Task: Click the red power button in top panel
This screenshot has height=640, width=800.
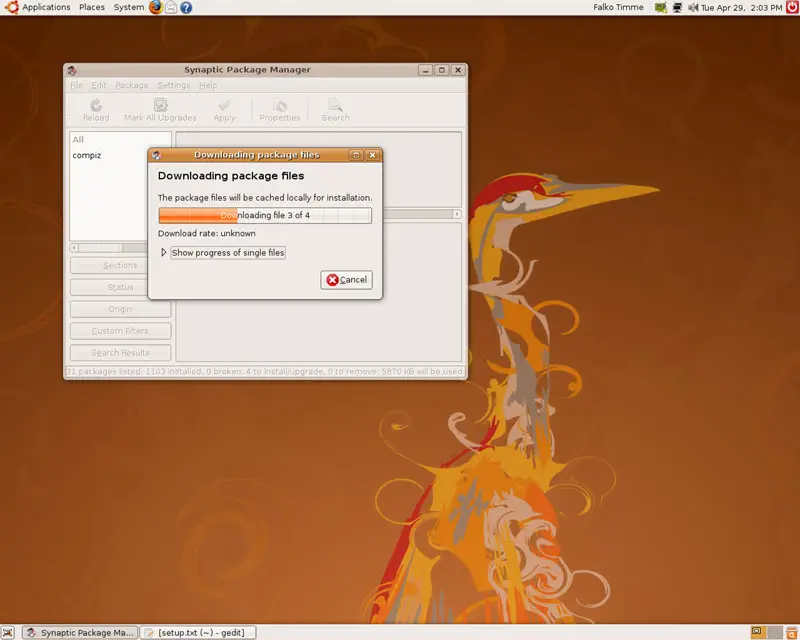Action: point(792,7)
